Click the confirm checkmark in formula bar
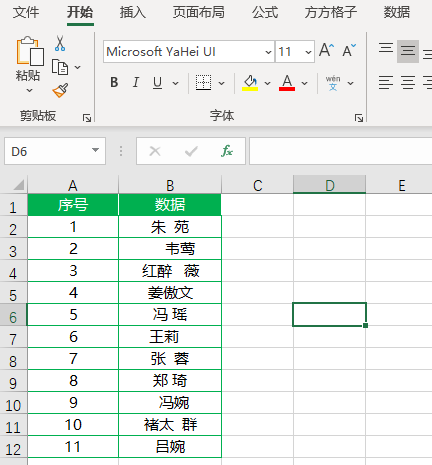Image resolution: width=432 pixels, height=465 pixels. pos(191,151)
